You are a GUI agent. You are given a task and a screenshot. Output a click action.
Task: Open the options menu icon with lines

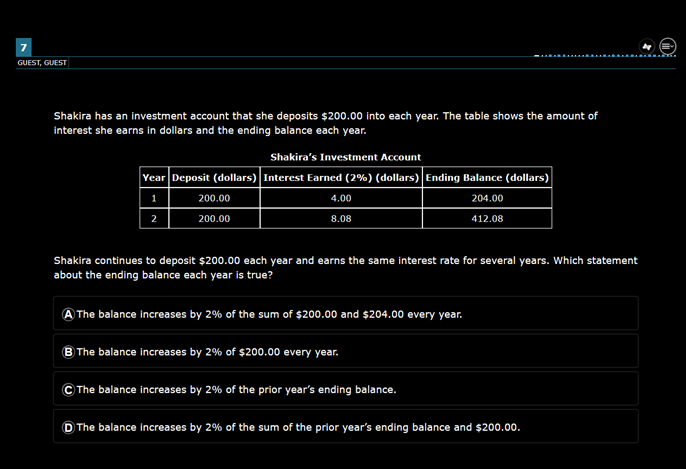coord(667,47)
